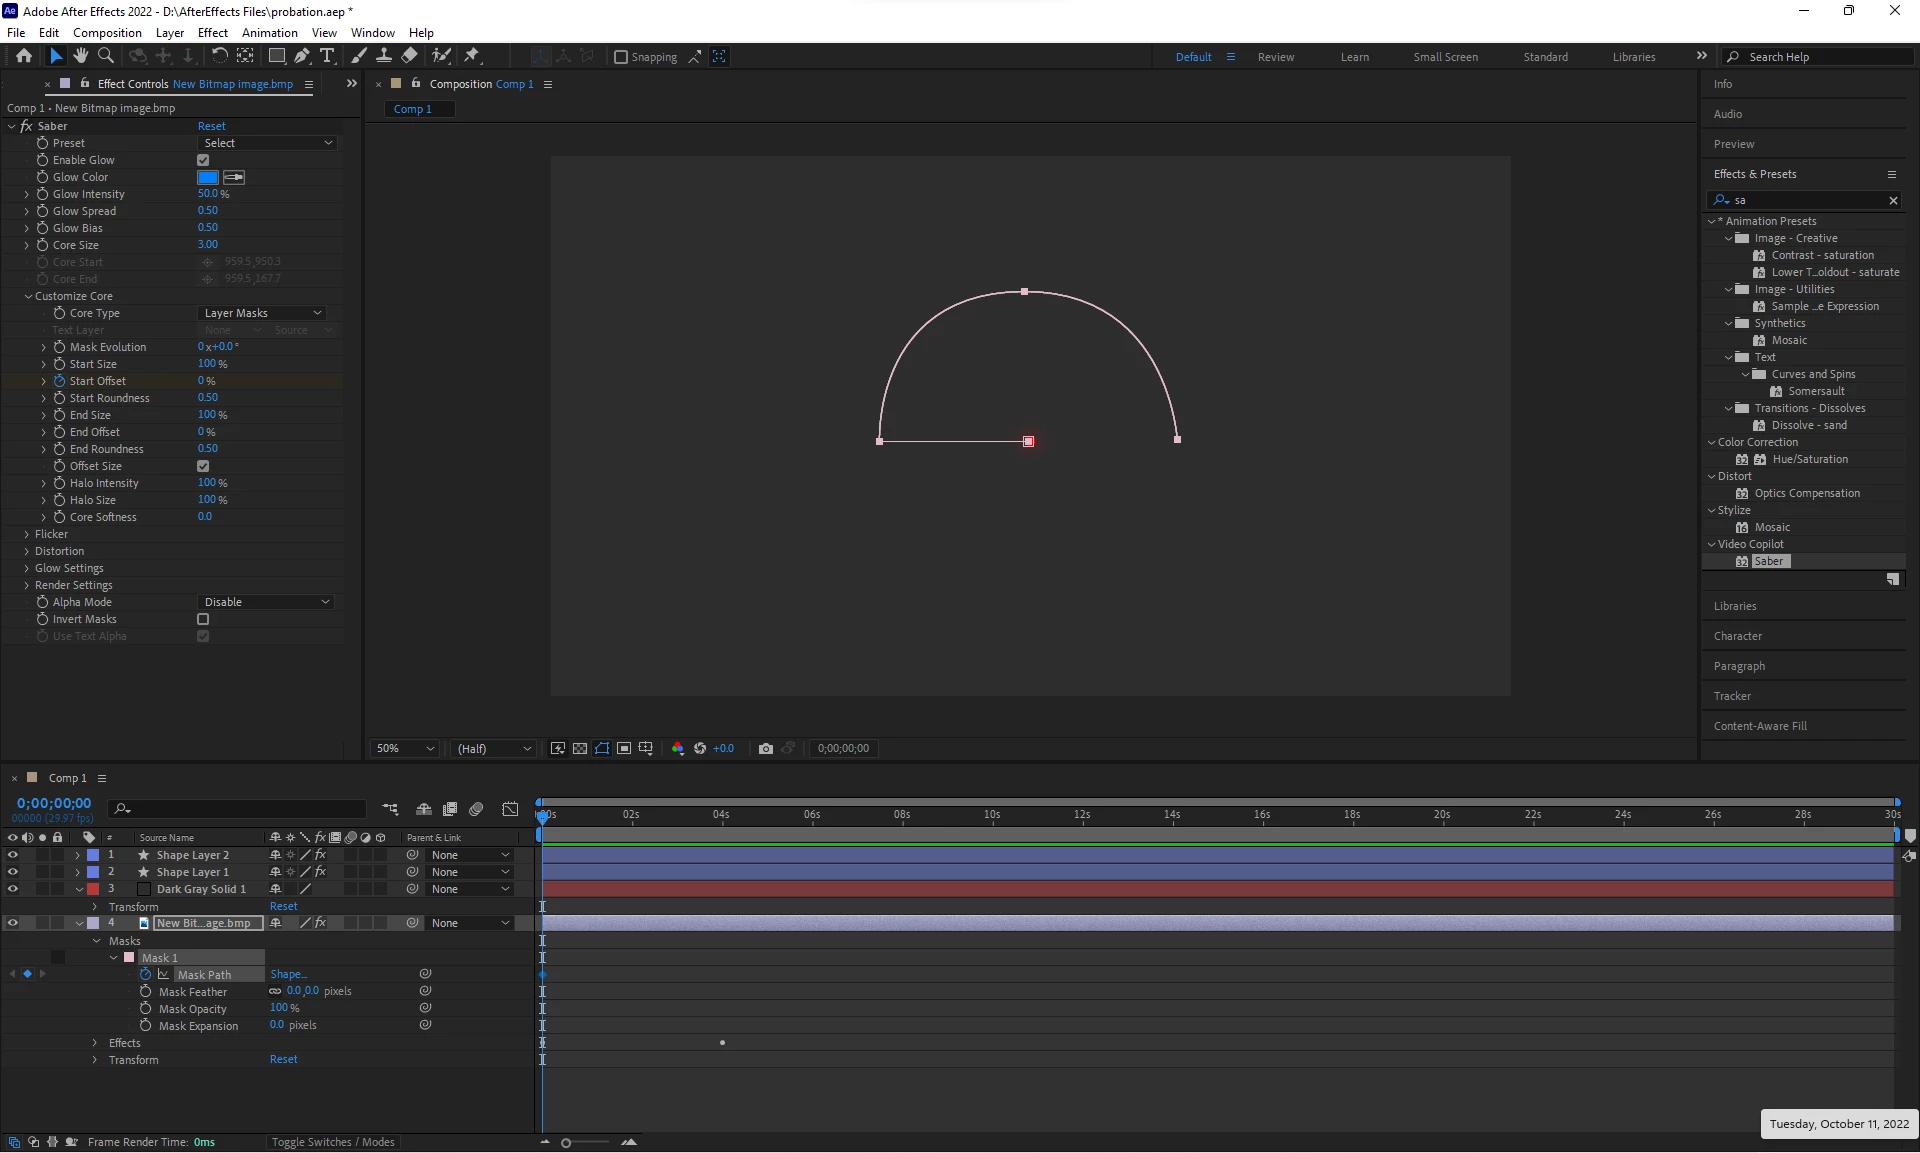Open the Core Type dropdown
Screen dimensions: 1920x1153
[263, 313]
